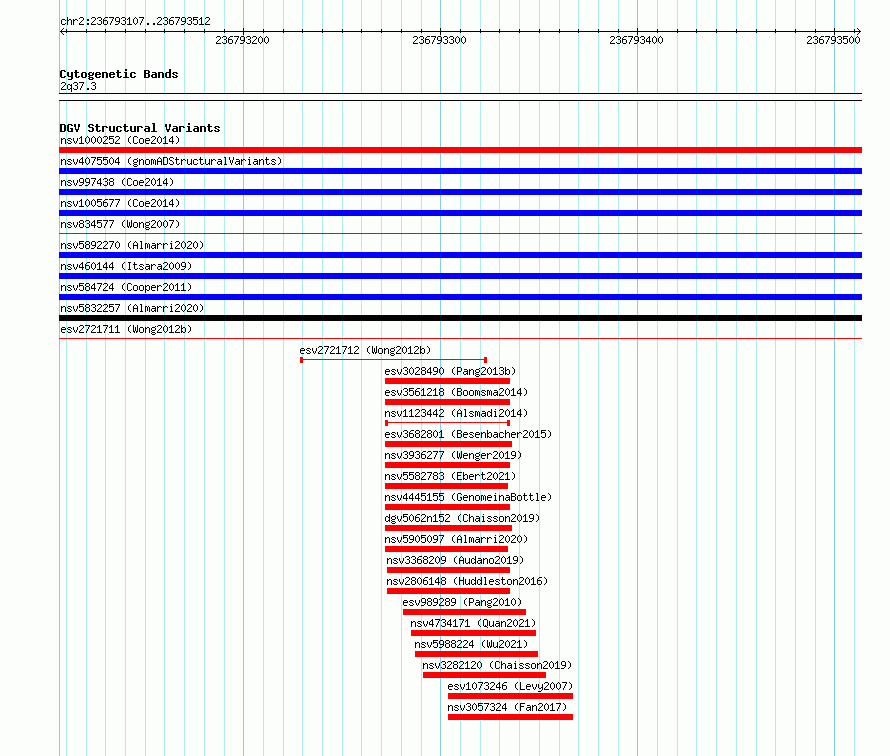
Task: Click esv2721712 (Wong2012b) label
Action: tap(365, 350)
